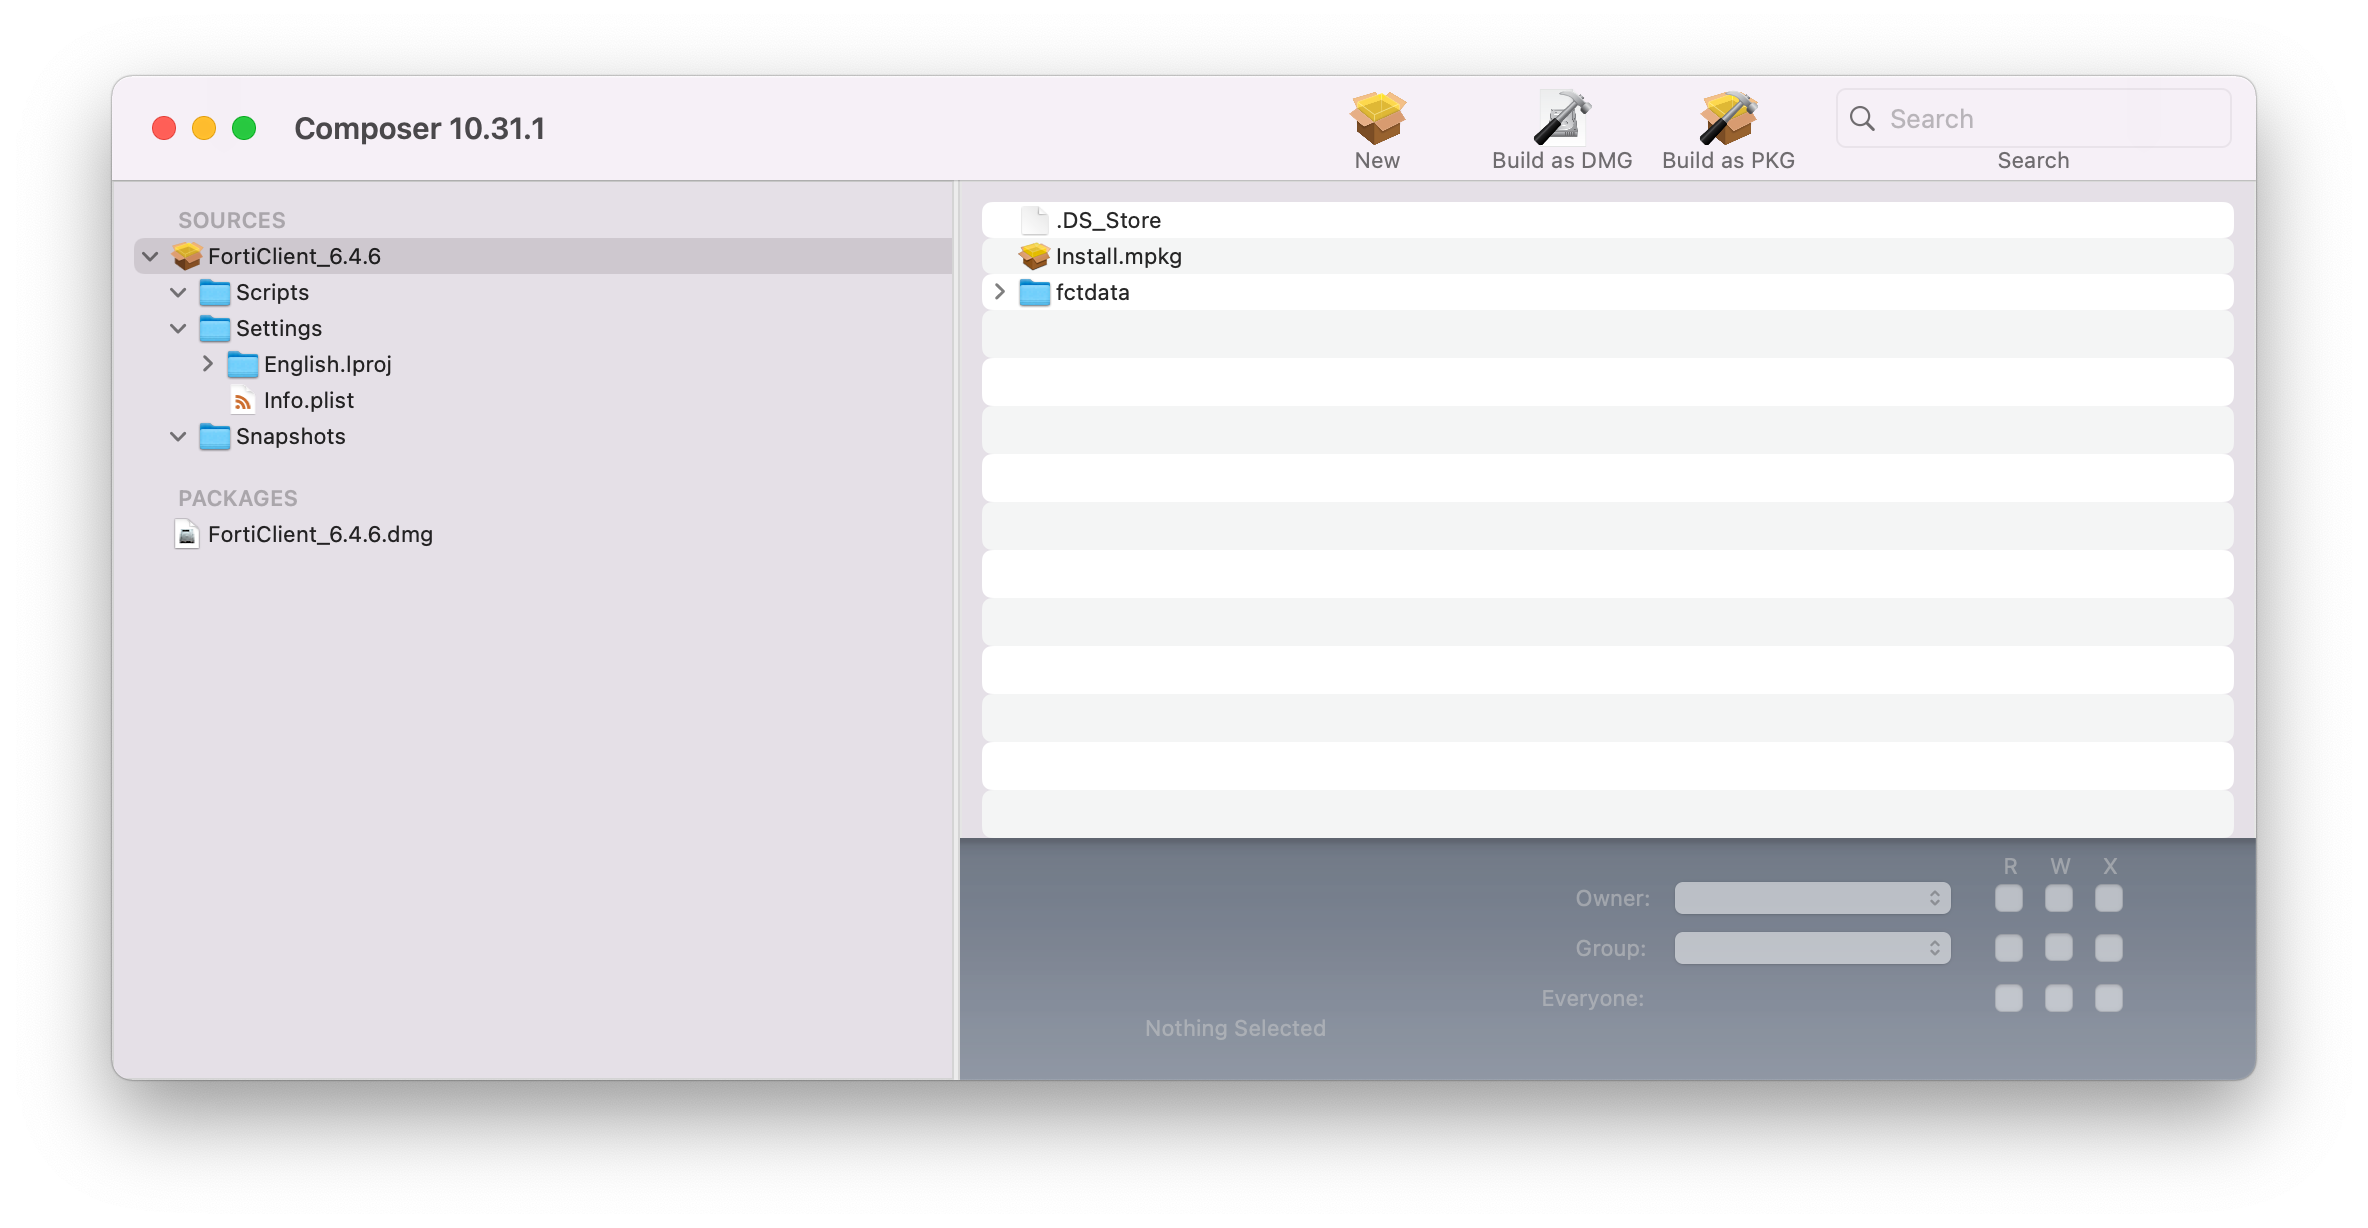
Task: Toggle Group read permission checkbox
Action: click(2009, 948)
